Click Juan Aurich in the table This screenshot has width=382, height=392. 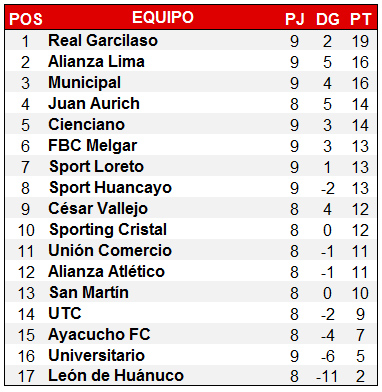[x=94, y=103]
